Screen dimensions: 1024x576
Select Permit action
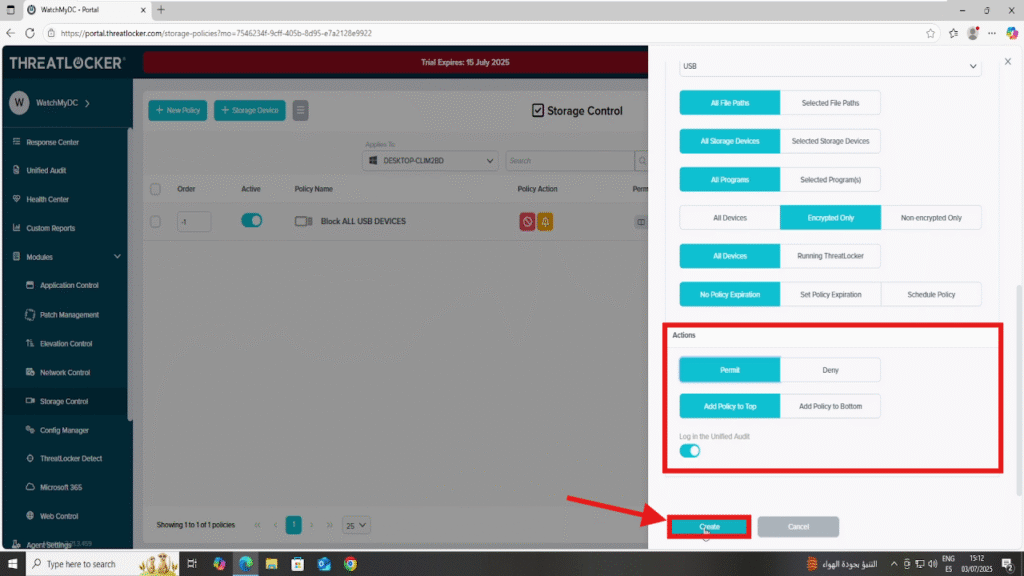(729, 370)
